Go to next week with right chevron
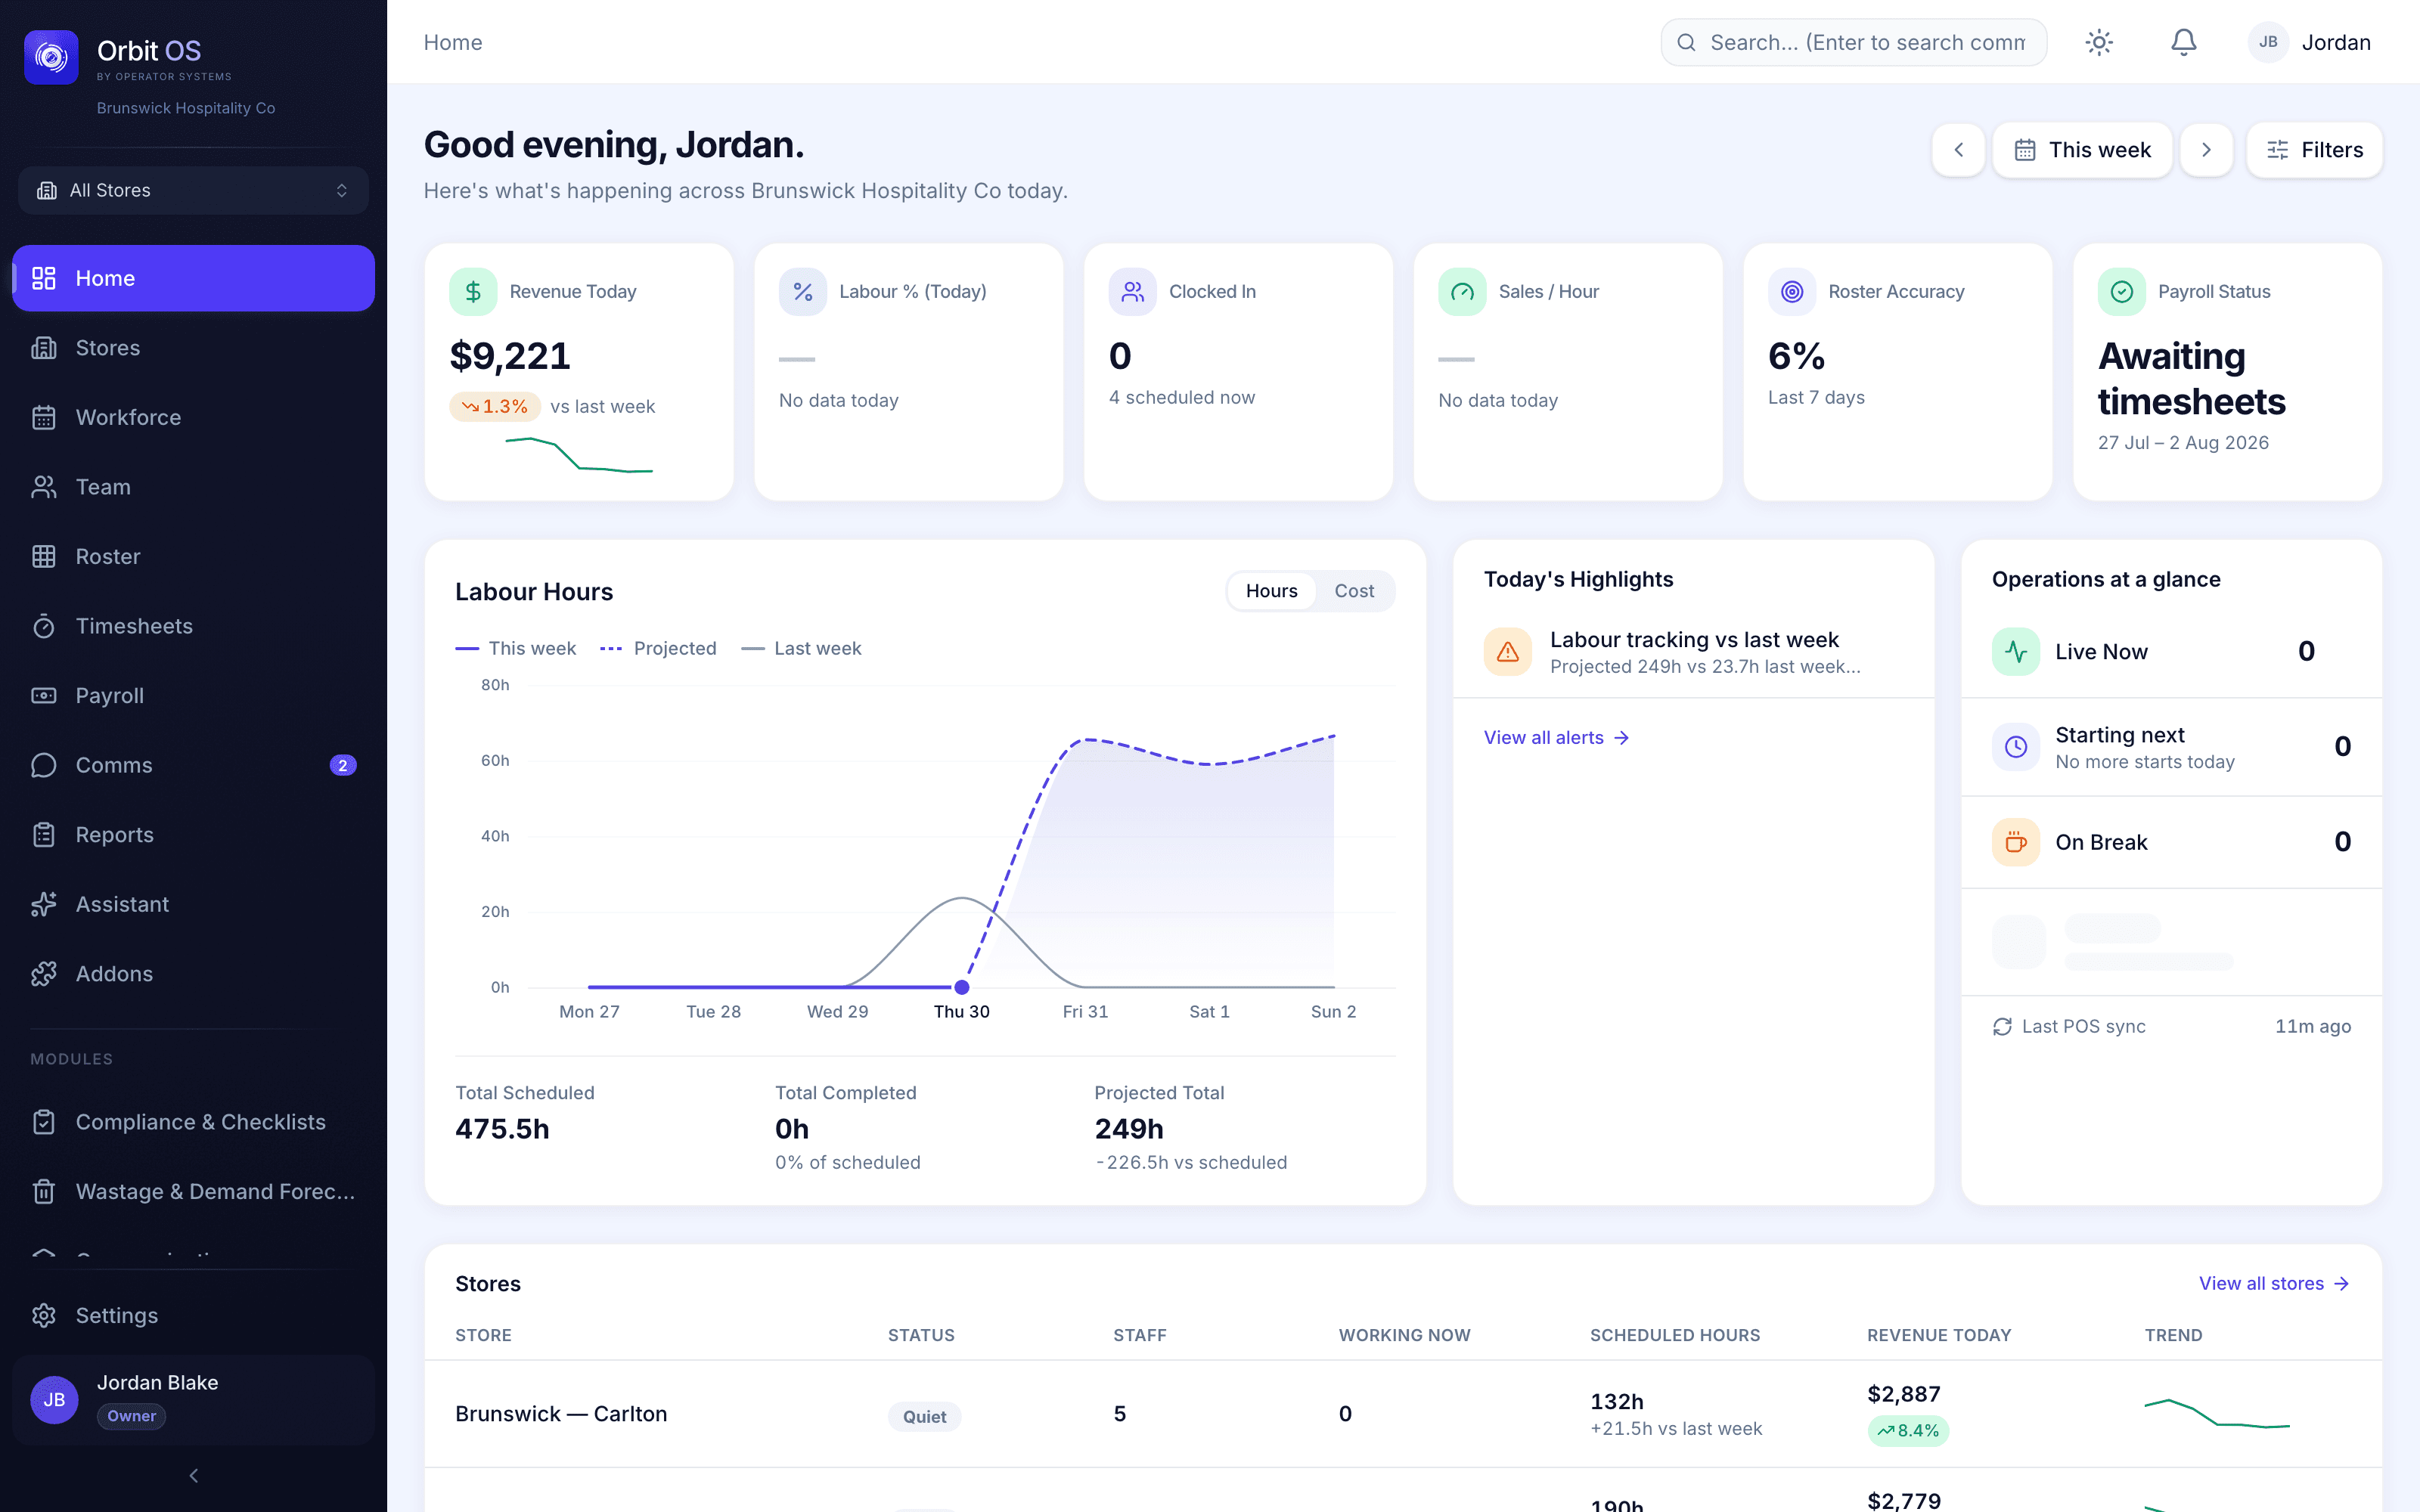 tap(2206, 150)
